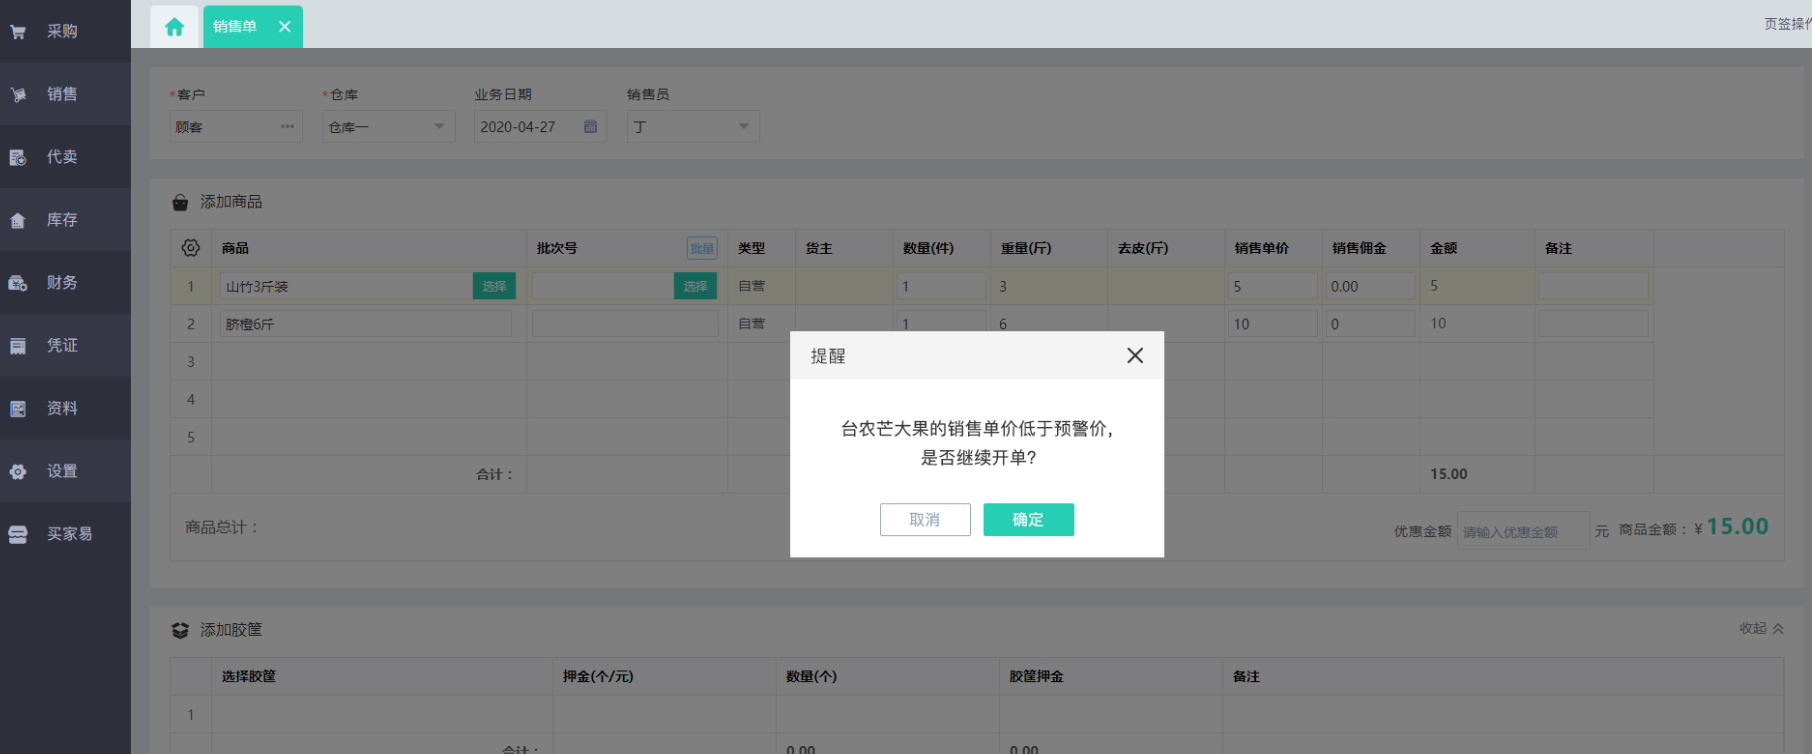
Task: Open the 业务日期 calendar picker icon
Action: (x=590, y=127)
